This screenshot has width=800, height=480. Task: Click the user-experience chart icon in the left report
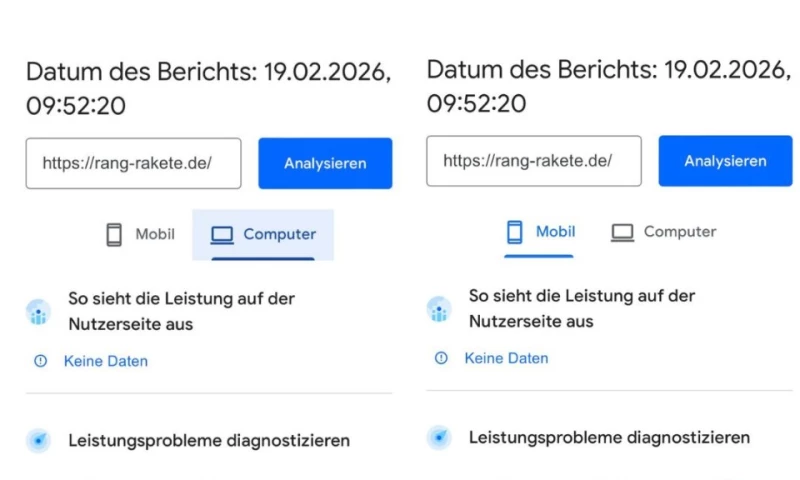pos(38,311)
